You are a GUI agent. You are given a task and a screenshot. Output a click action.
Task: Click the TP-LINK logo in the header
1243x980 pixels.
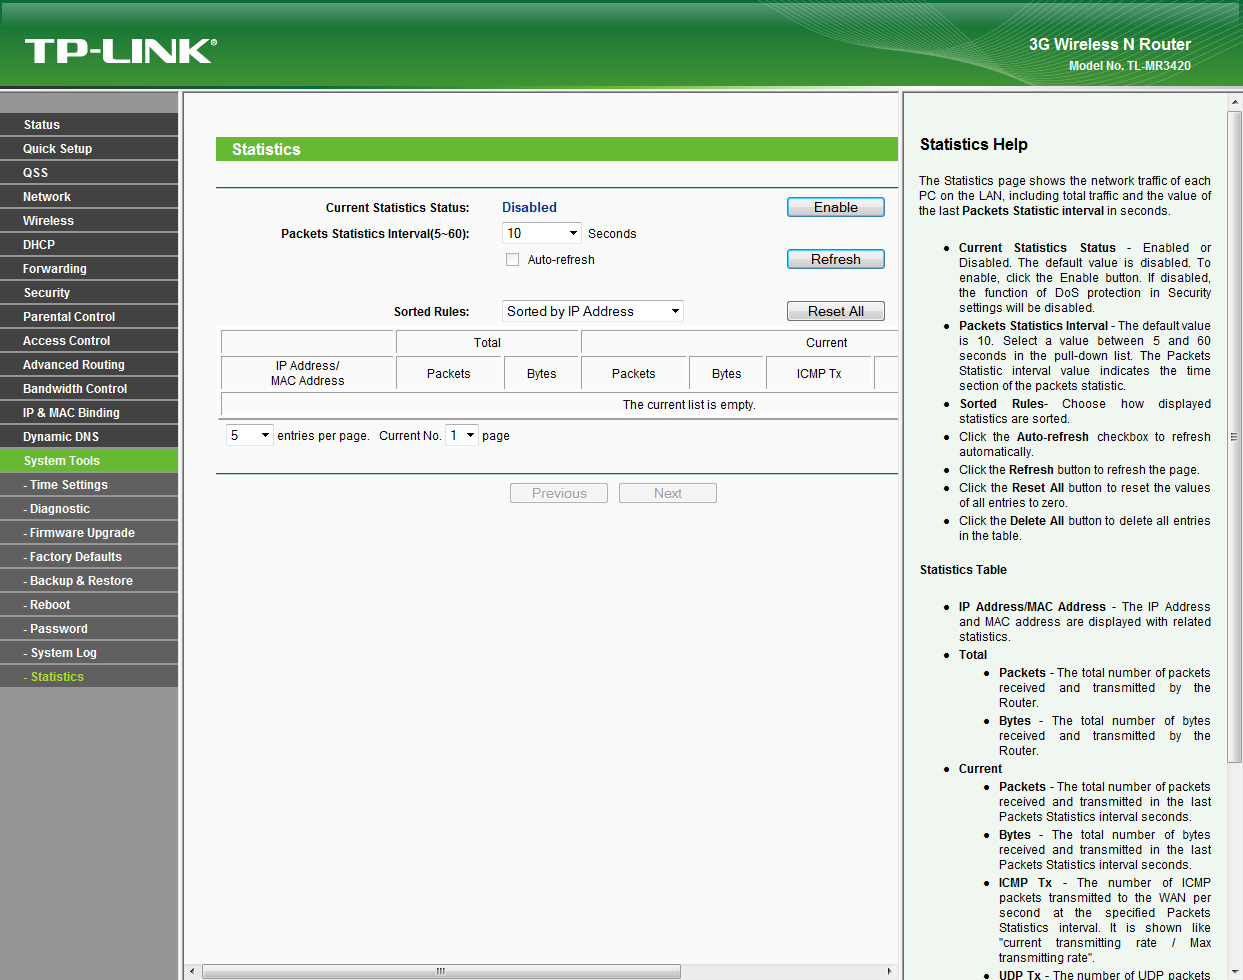pyautogui.click(x=120, y=51)
